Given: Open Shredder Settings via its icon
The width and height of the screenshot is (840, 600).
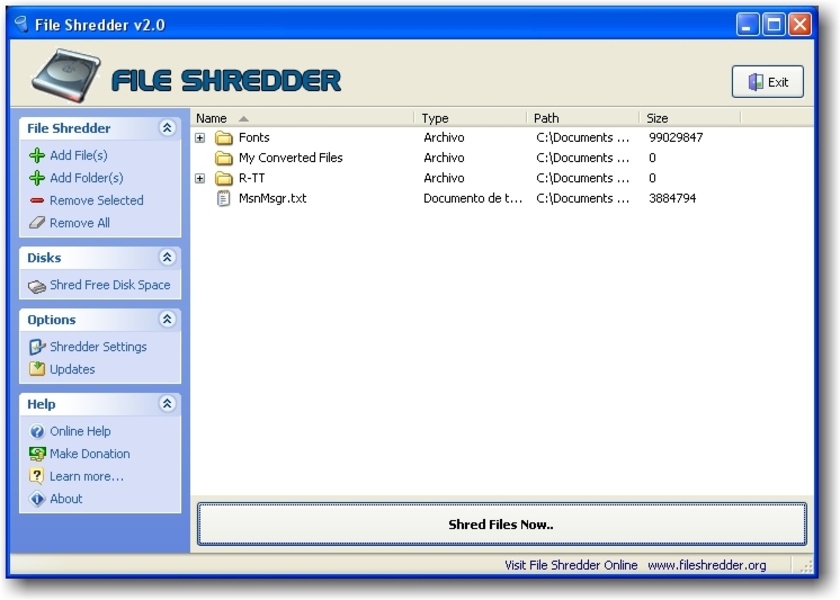Looking at the screenshot, I should click(x=37, y=347).
